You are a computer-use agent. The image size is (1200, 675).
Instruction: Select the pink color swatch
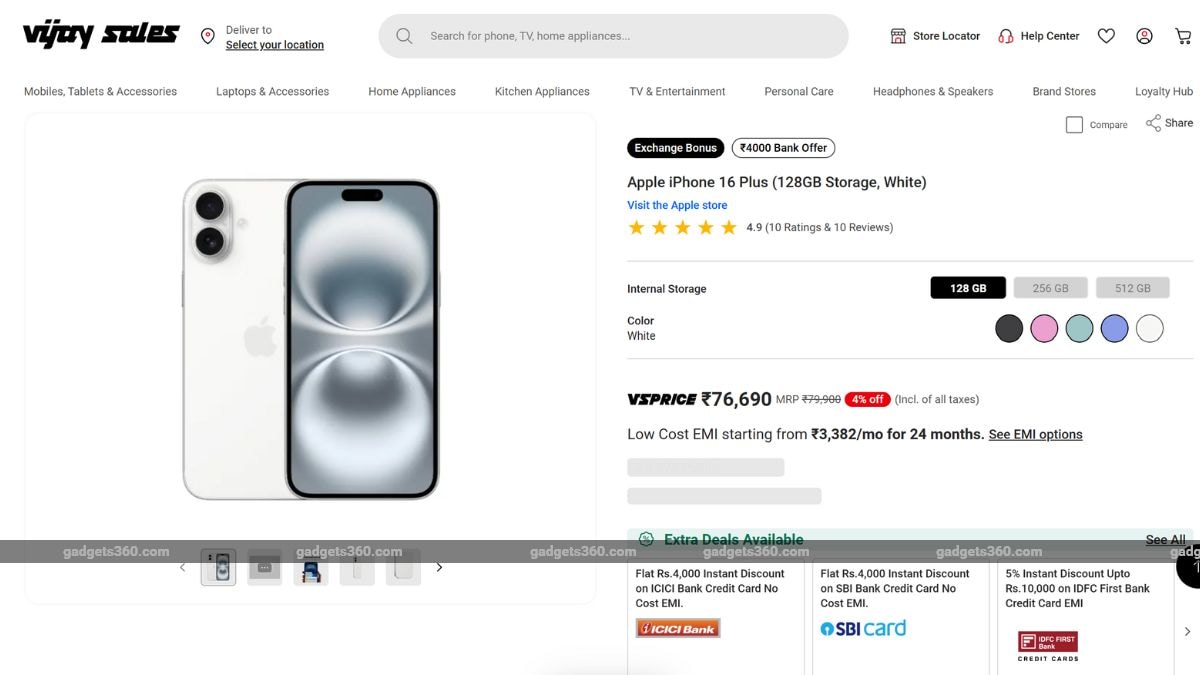point(1044,328)
